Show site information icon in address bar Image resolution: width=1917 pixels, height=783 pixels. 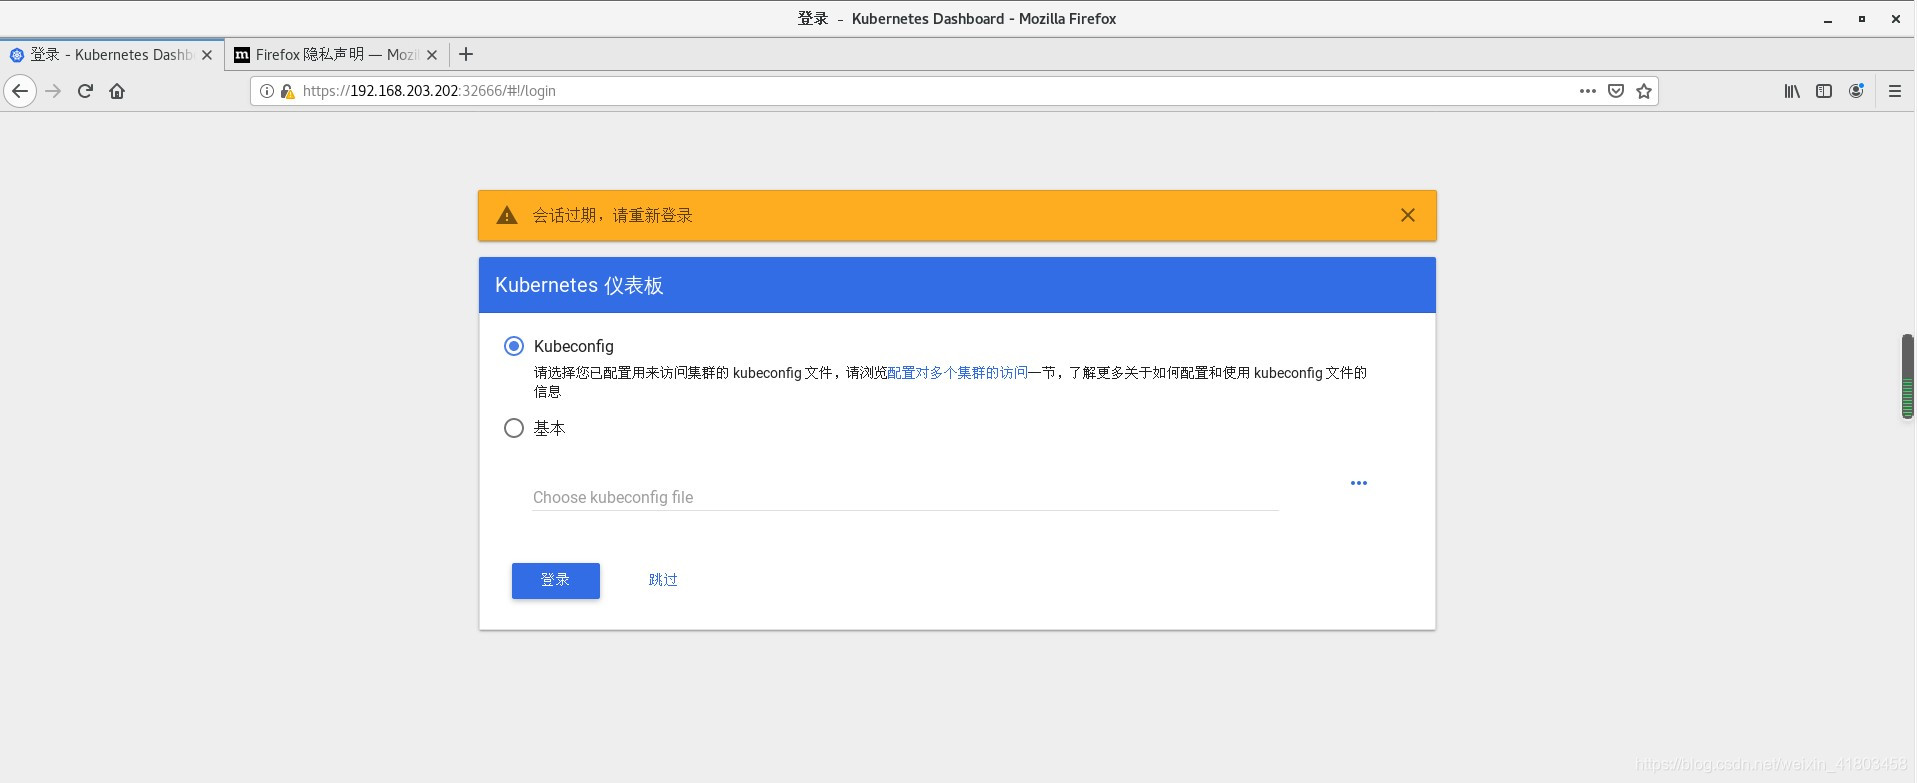(x=267, y=91)
